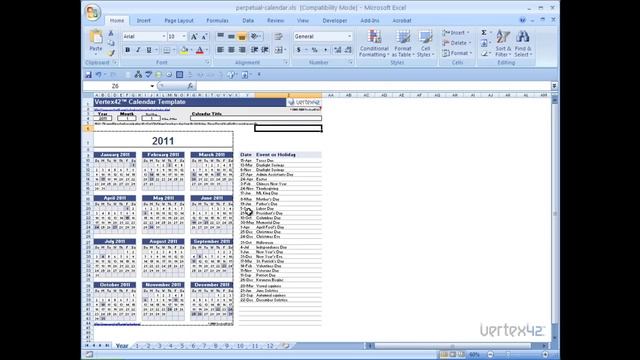Apply Comma Style
Image resolution: width=640 pixels, height=360 pixels.
325,50
